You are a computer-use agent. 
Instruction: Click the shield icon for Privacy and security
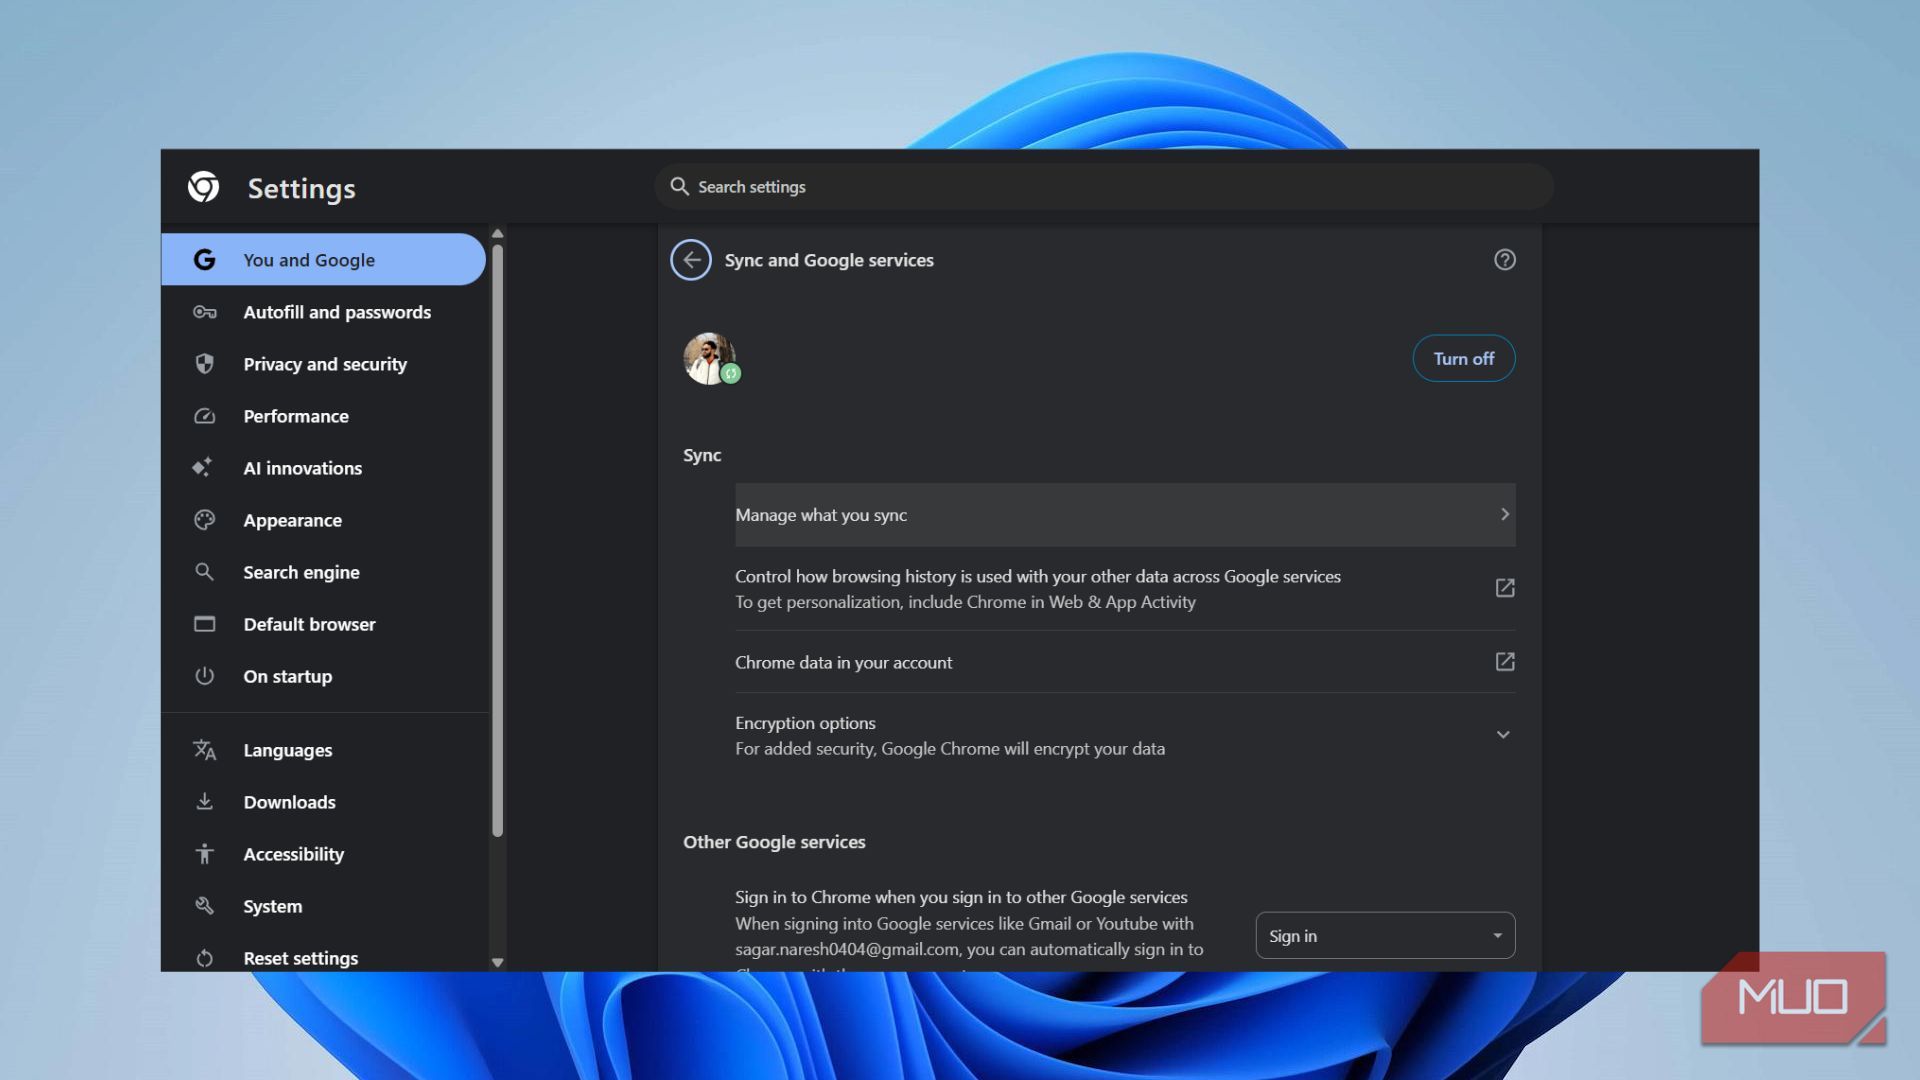point(204,364)
